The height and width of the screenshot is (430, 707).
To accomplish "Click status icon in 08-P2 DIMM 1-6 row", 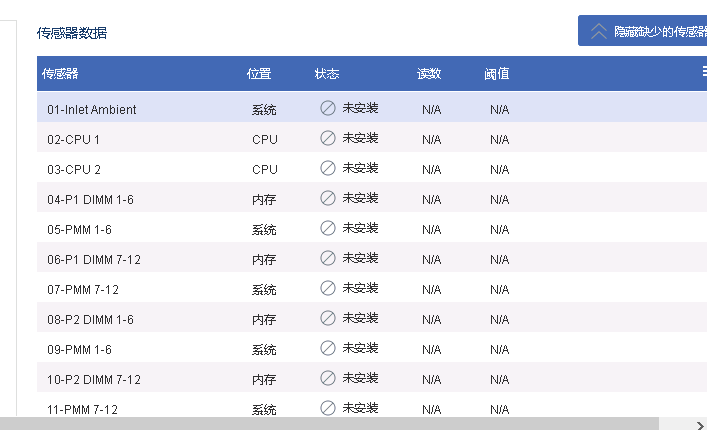I will (327, 318).
